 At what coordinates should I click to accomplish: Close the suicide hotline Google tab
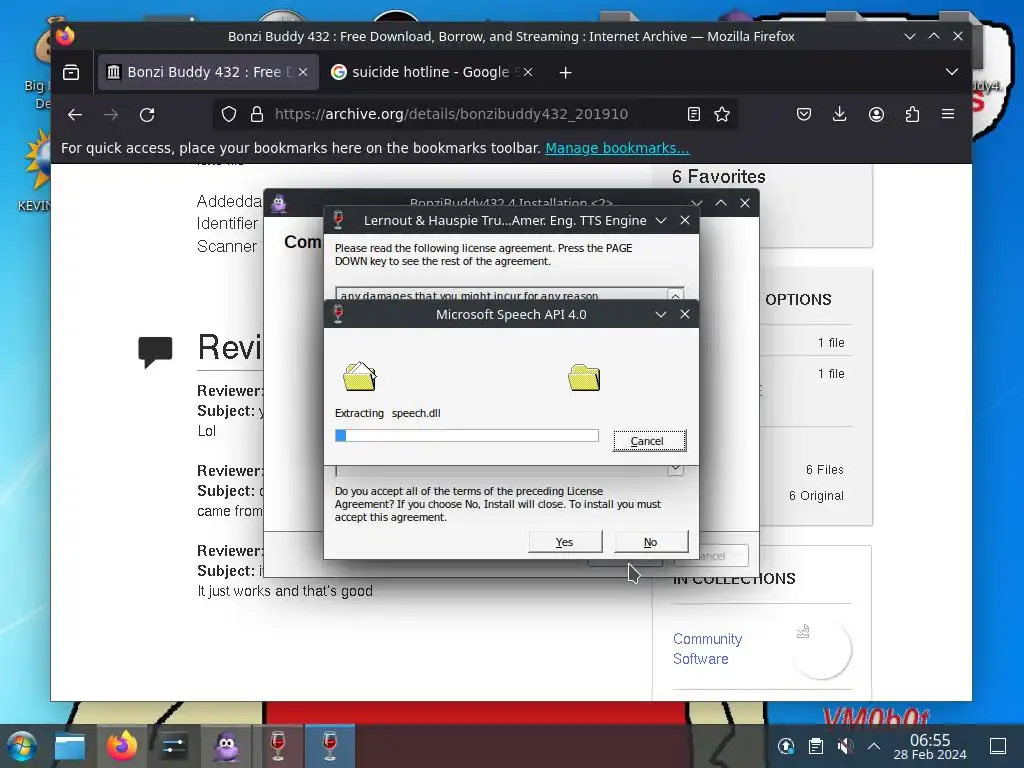point(528,72)
